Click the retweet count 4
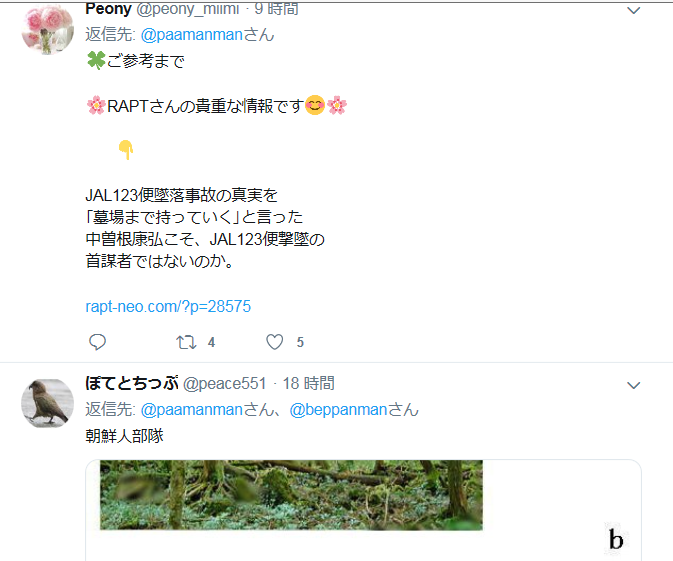Viewport: 673px width, 561px height. click(211, 343)
